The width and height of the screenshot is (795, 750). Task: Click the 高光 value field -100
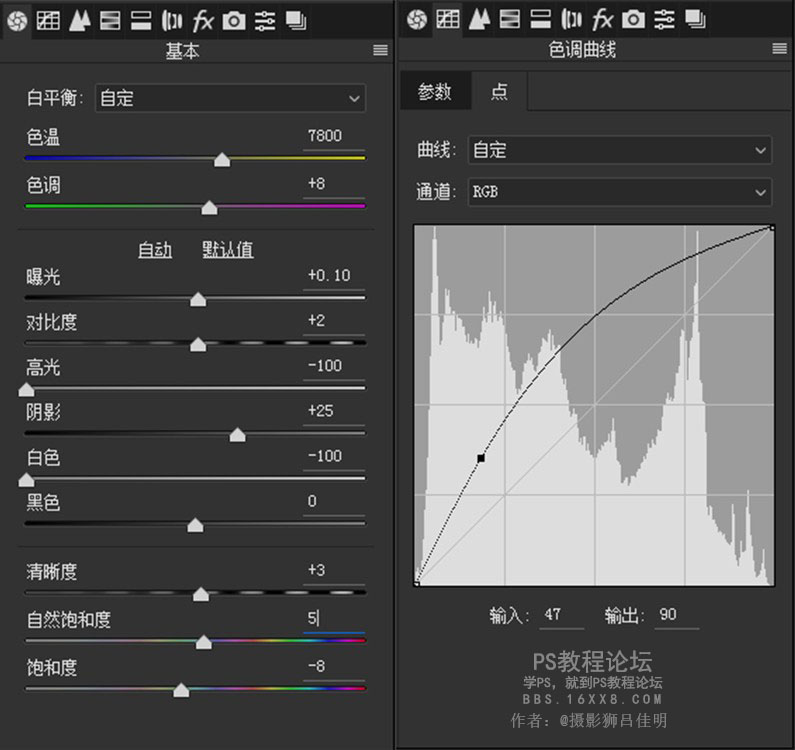tap(334, 366)
